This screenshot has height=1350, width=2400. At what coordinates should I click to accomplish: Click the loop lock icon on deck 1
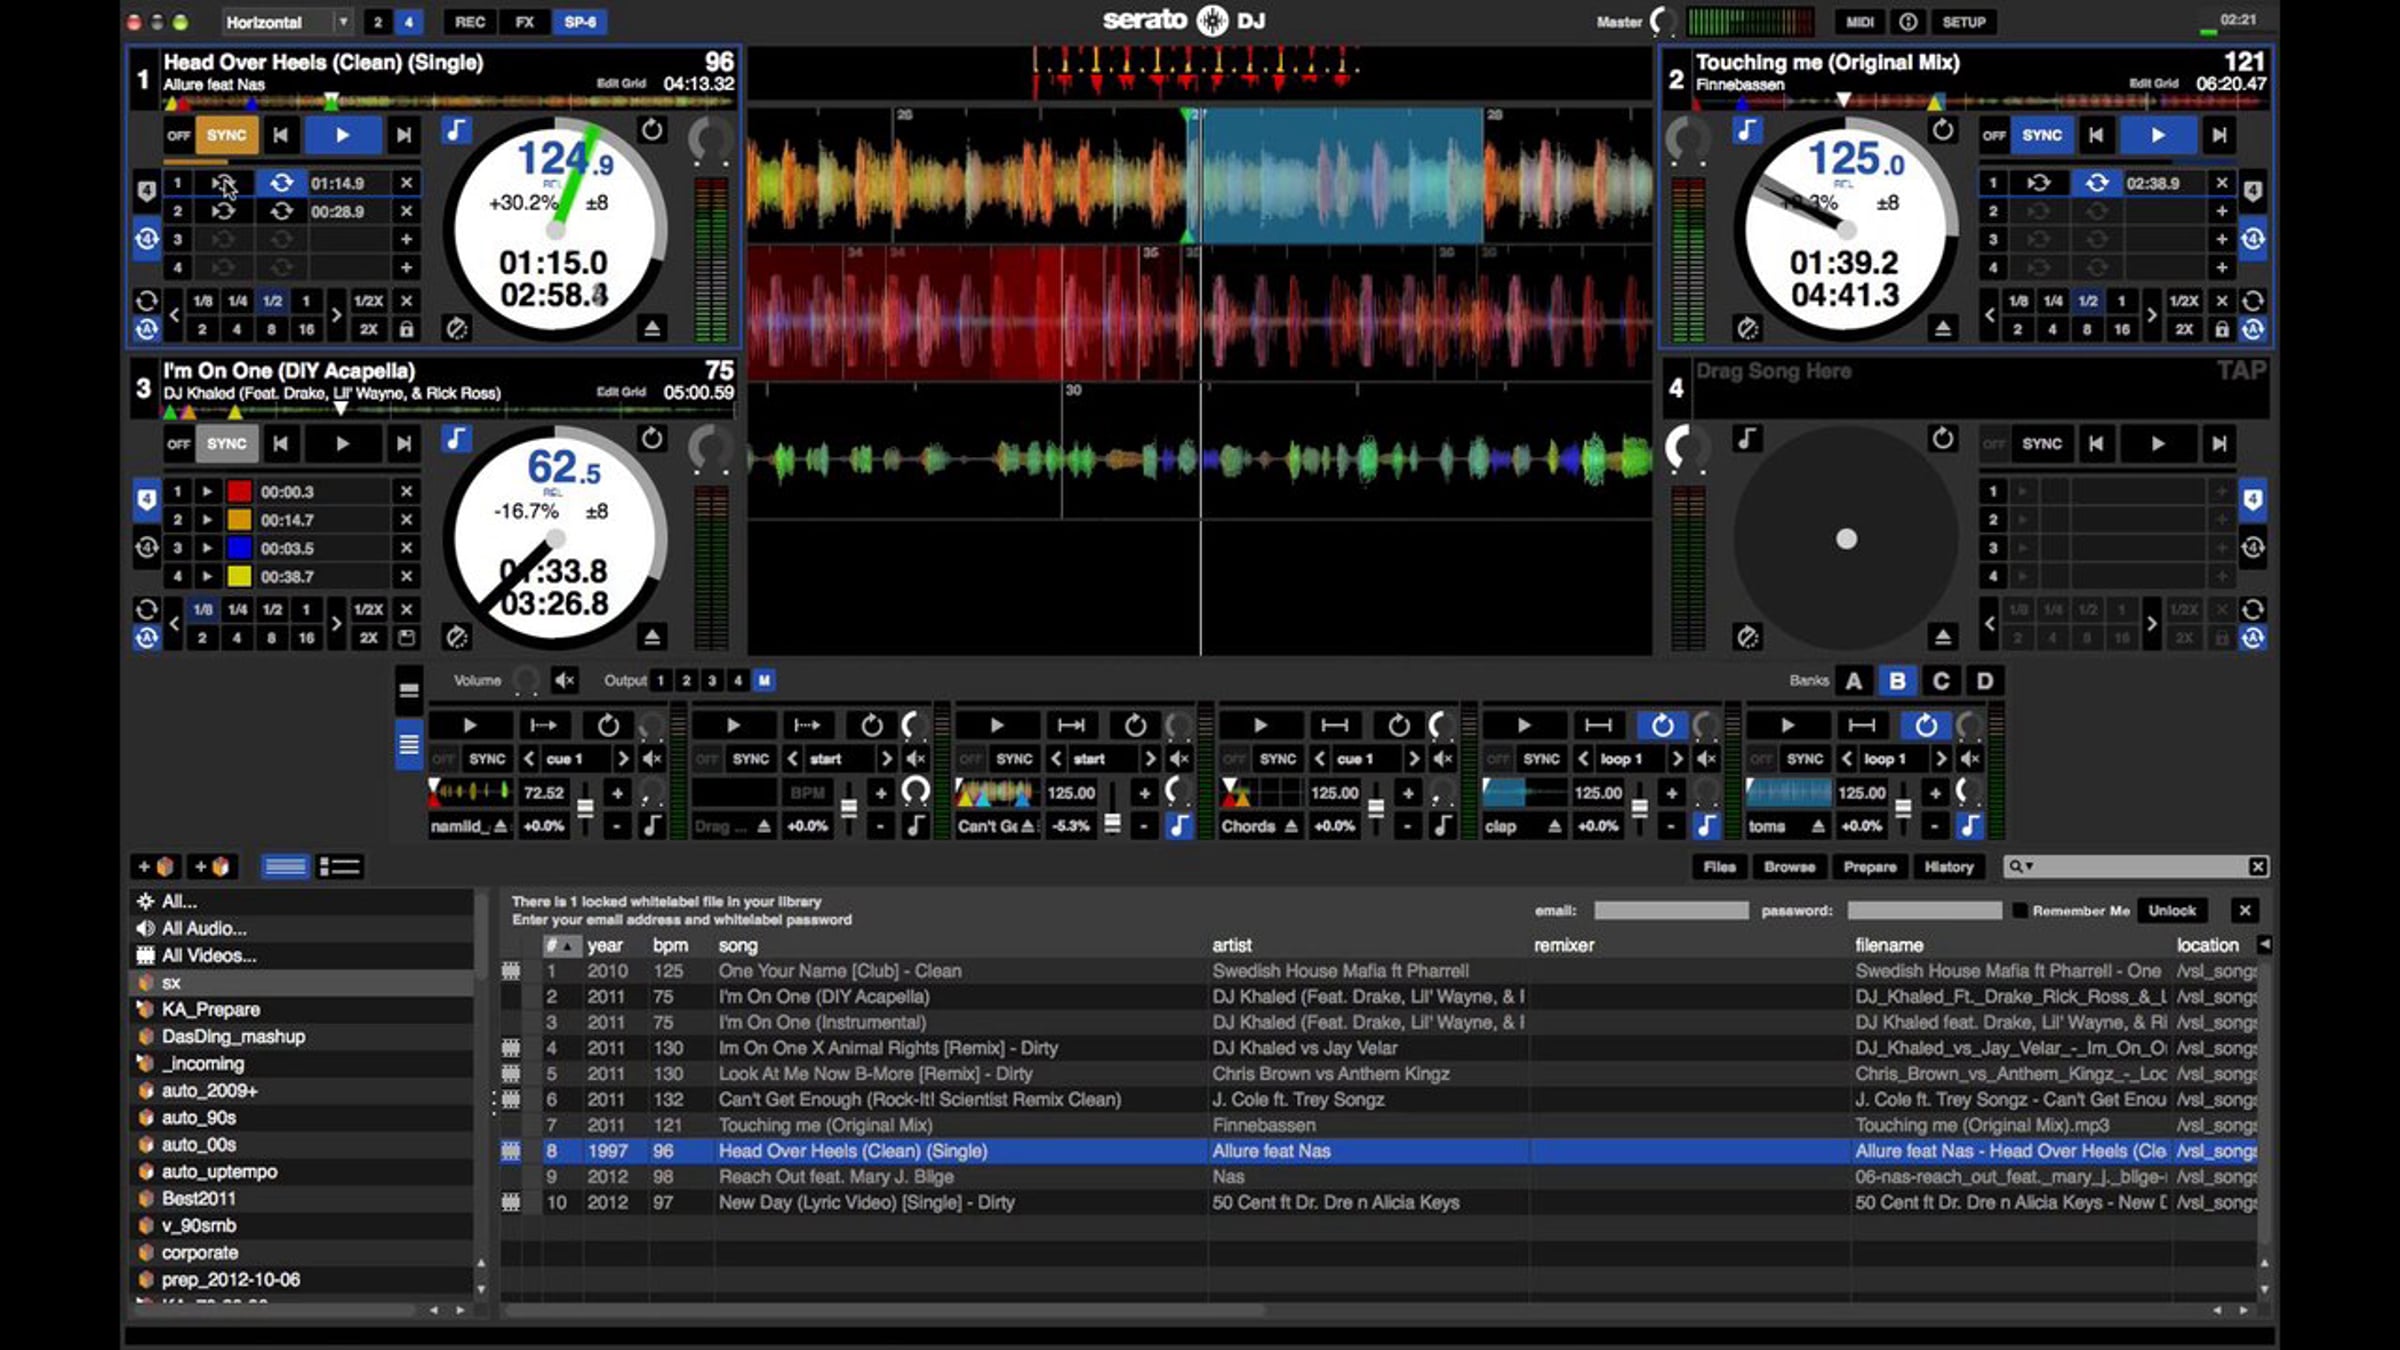[x=406, y=329]
